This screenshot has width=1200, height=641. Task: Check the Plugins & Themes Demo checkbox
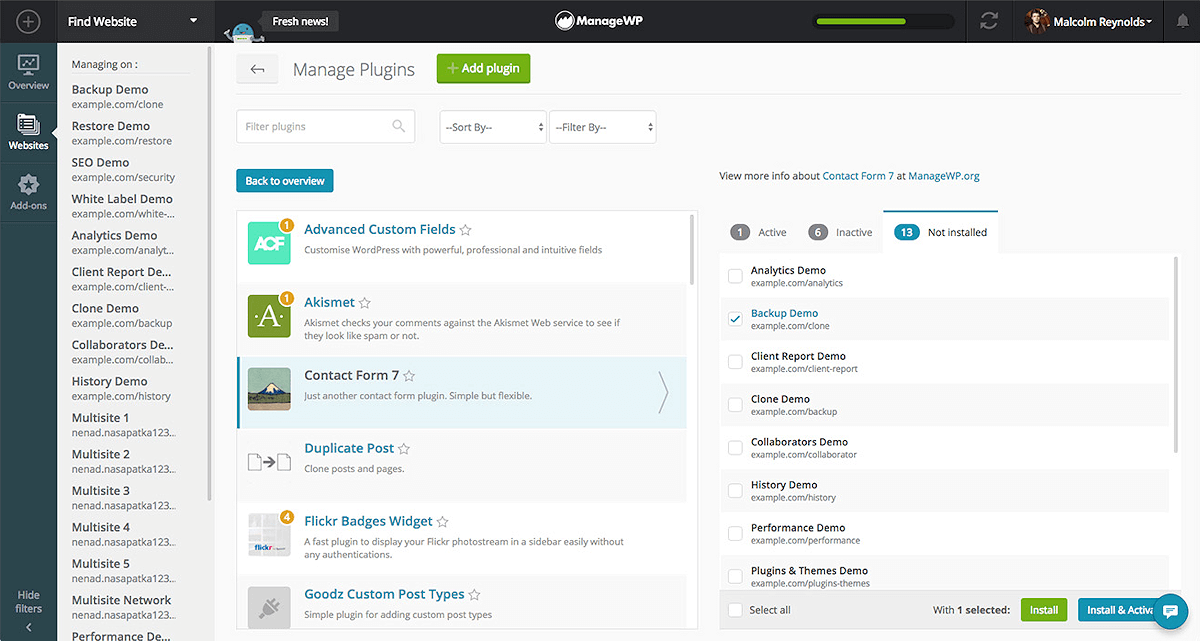coord(735,577)
